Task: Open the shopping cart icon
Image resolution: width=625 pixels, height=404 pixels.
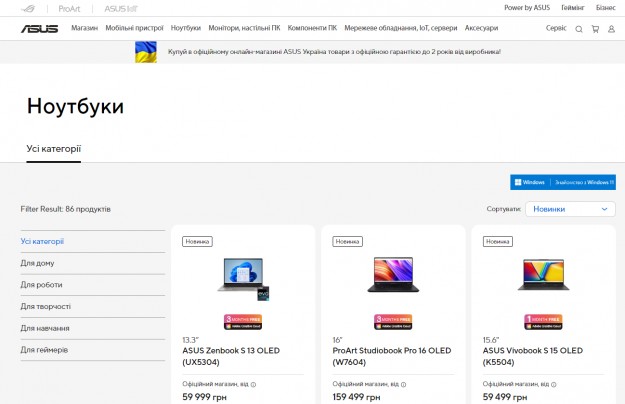Action: point(596,29)
